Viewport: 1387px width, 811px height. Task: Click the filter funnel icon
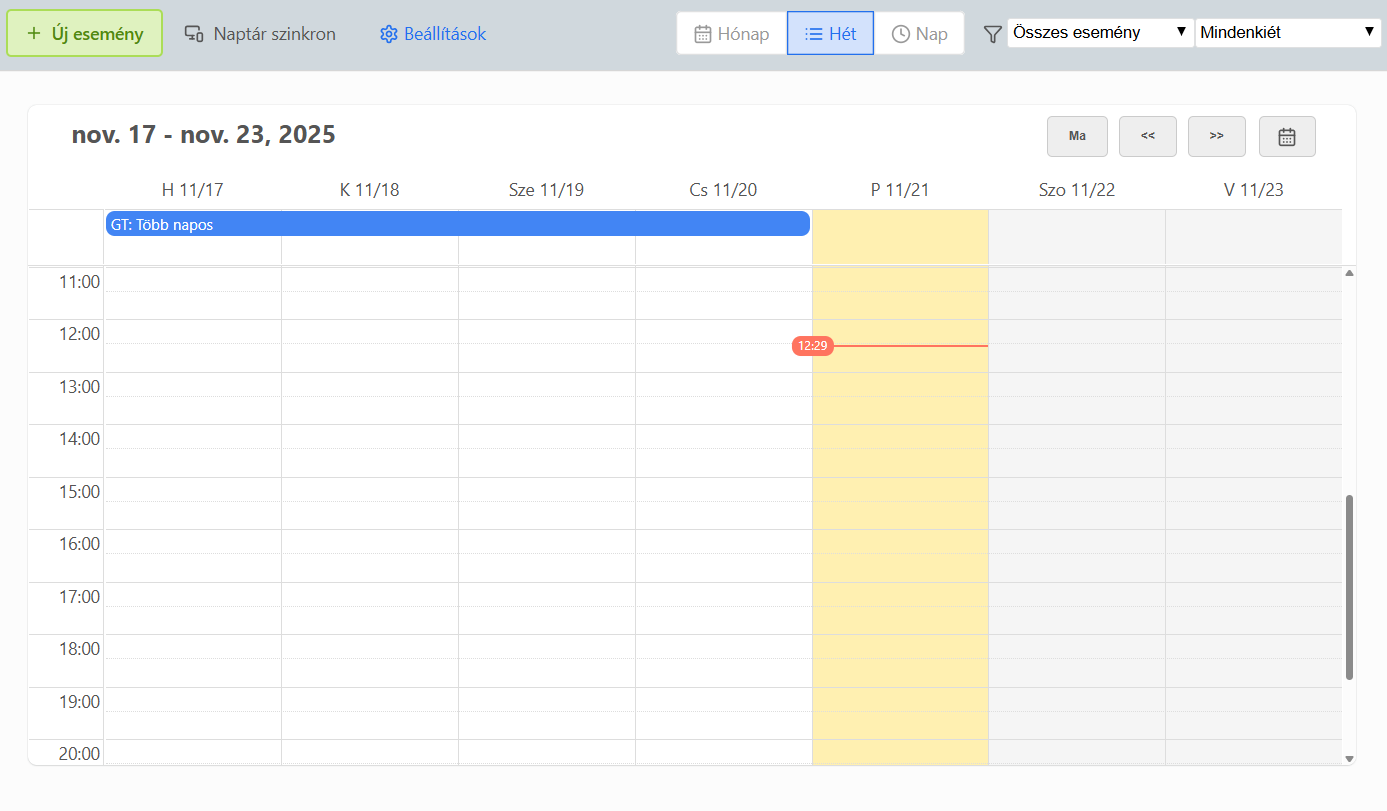992,34
